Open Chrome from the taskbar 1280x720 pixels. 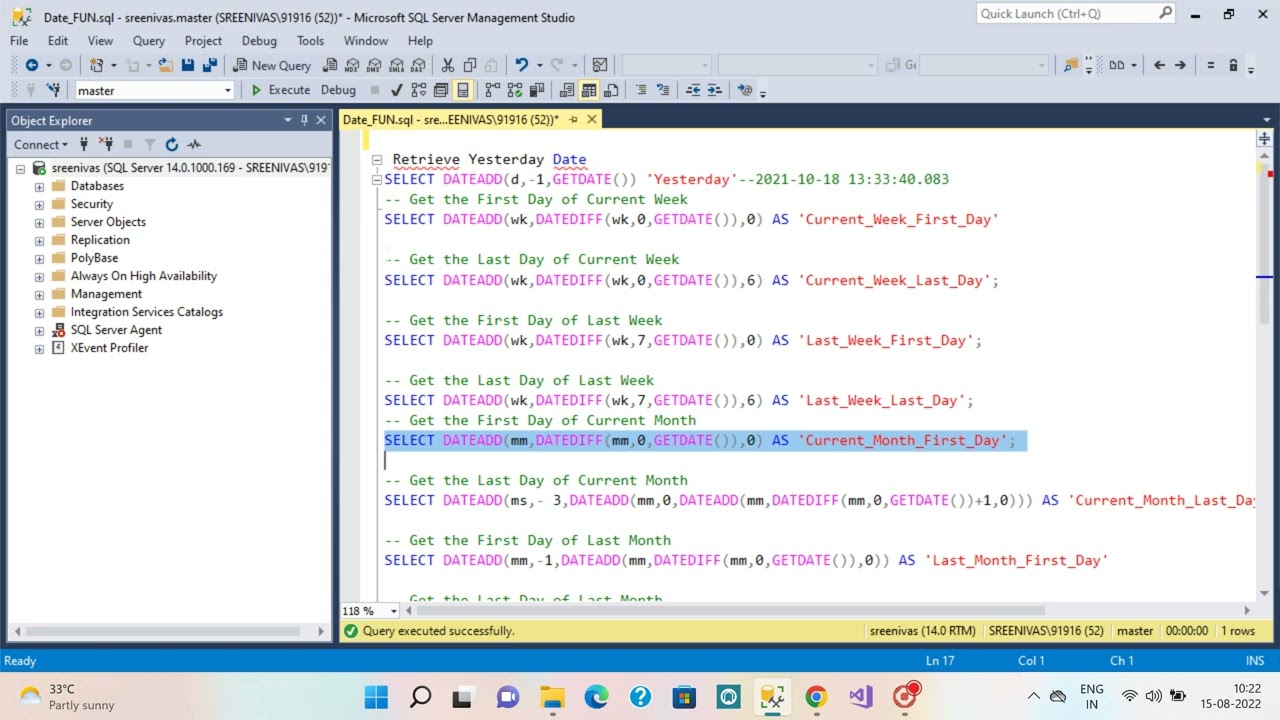tap(816, 697)
